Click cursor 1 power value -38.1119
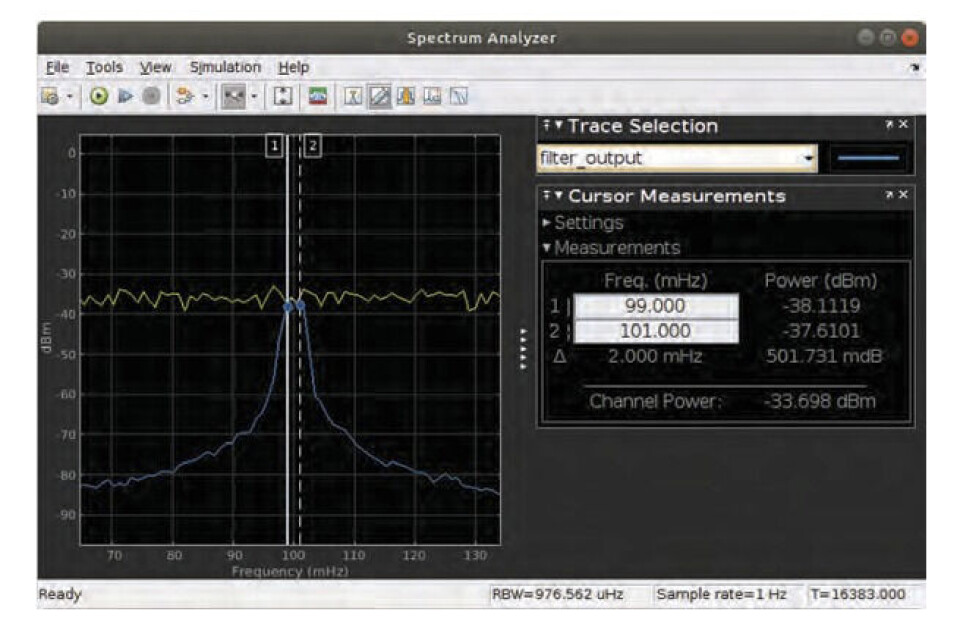This screenshot has width=960, height=624. pyautogui.click(x=822, y=306)
